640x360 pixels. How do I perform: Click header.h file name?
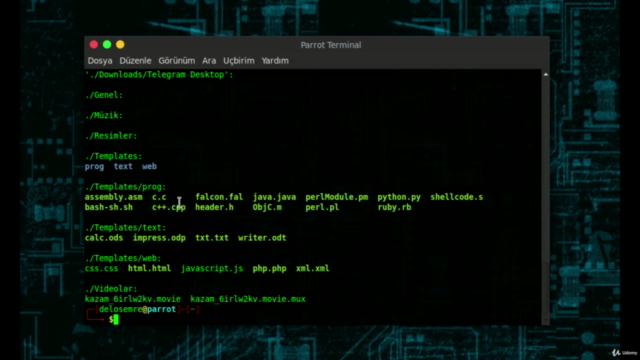pos(214,207)
